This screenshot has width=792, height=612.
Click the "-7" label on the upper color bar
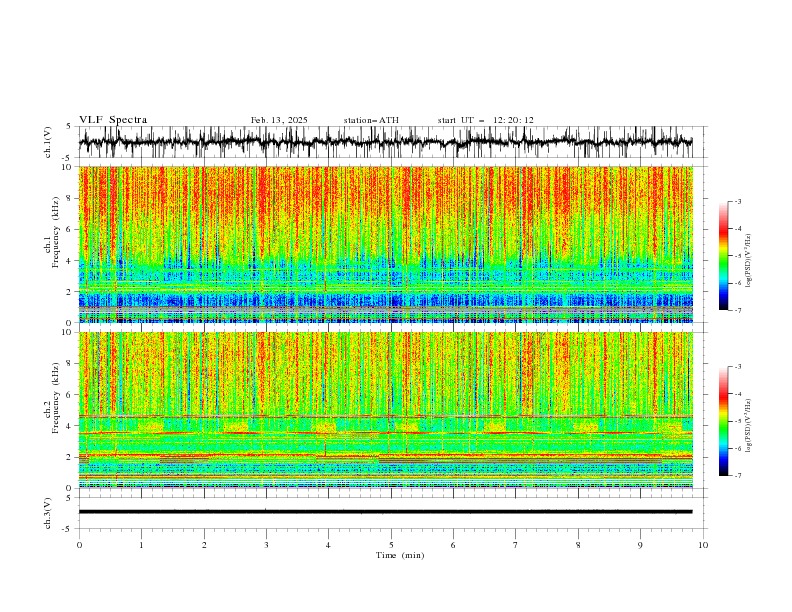click(738, 310)
